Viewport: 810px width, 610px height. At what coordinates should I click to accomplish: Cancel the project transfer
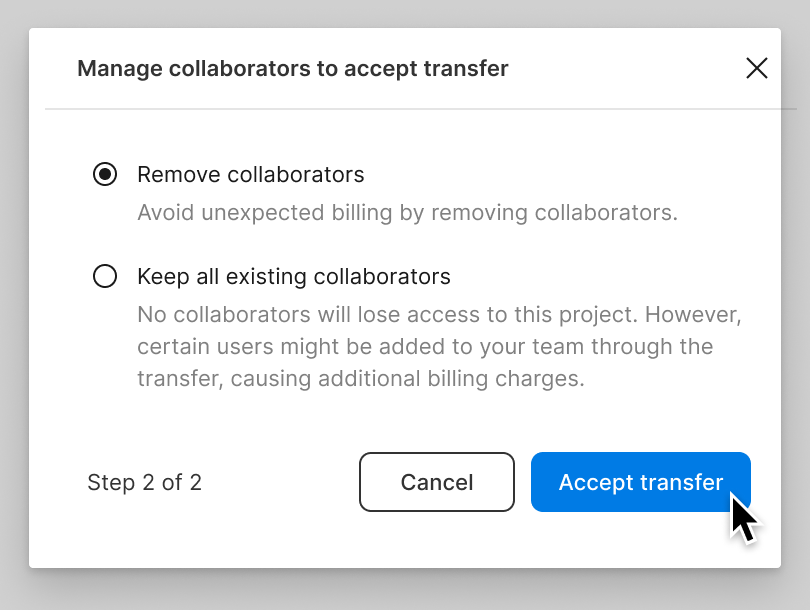(437, 482)
